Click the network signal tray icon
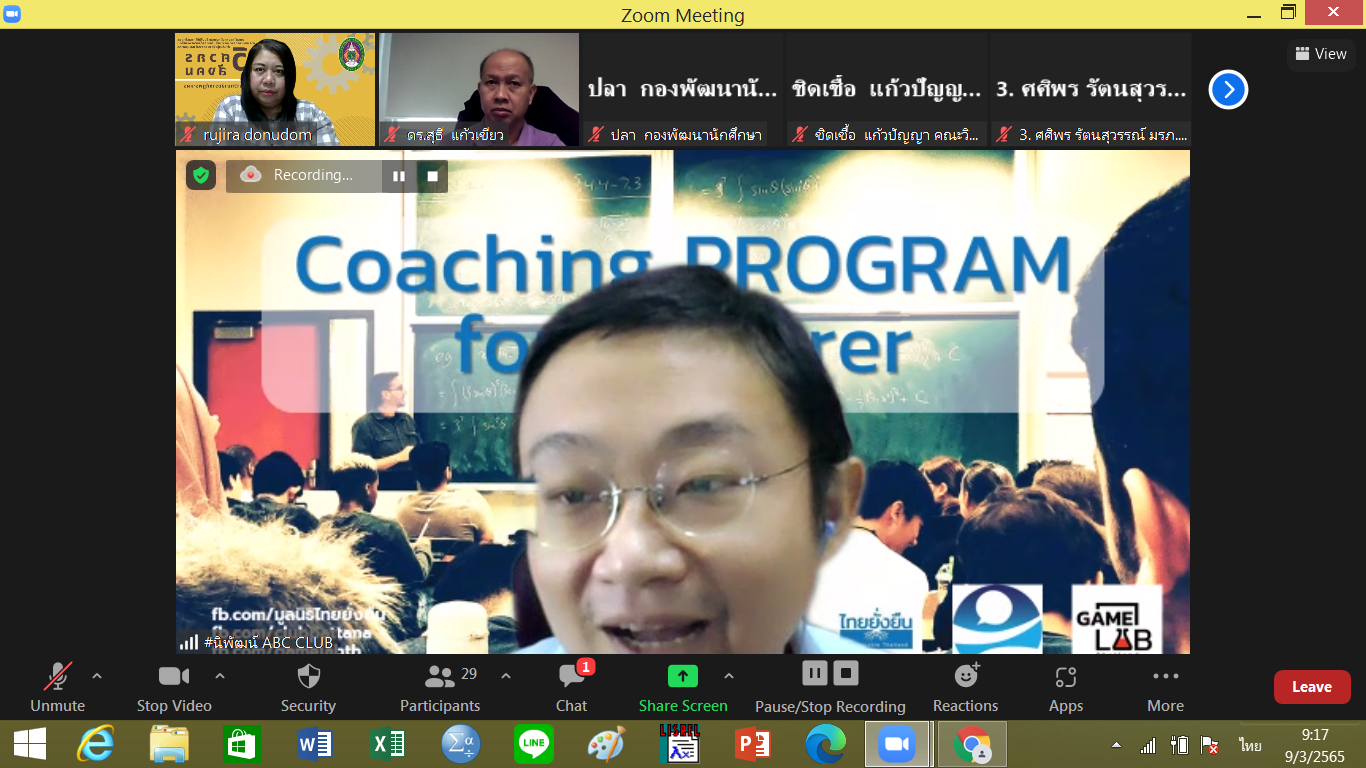 tap(1148, 745)
